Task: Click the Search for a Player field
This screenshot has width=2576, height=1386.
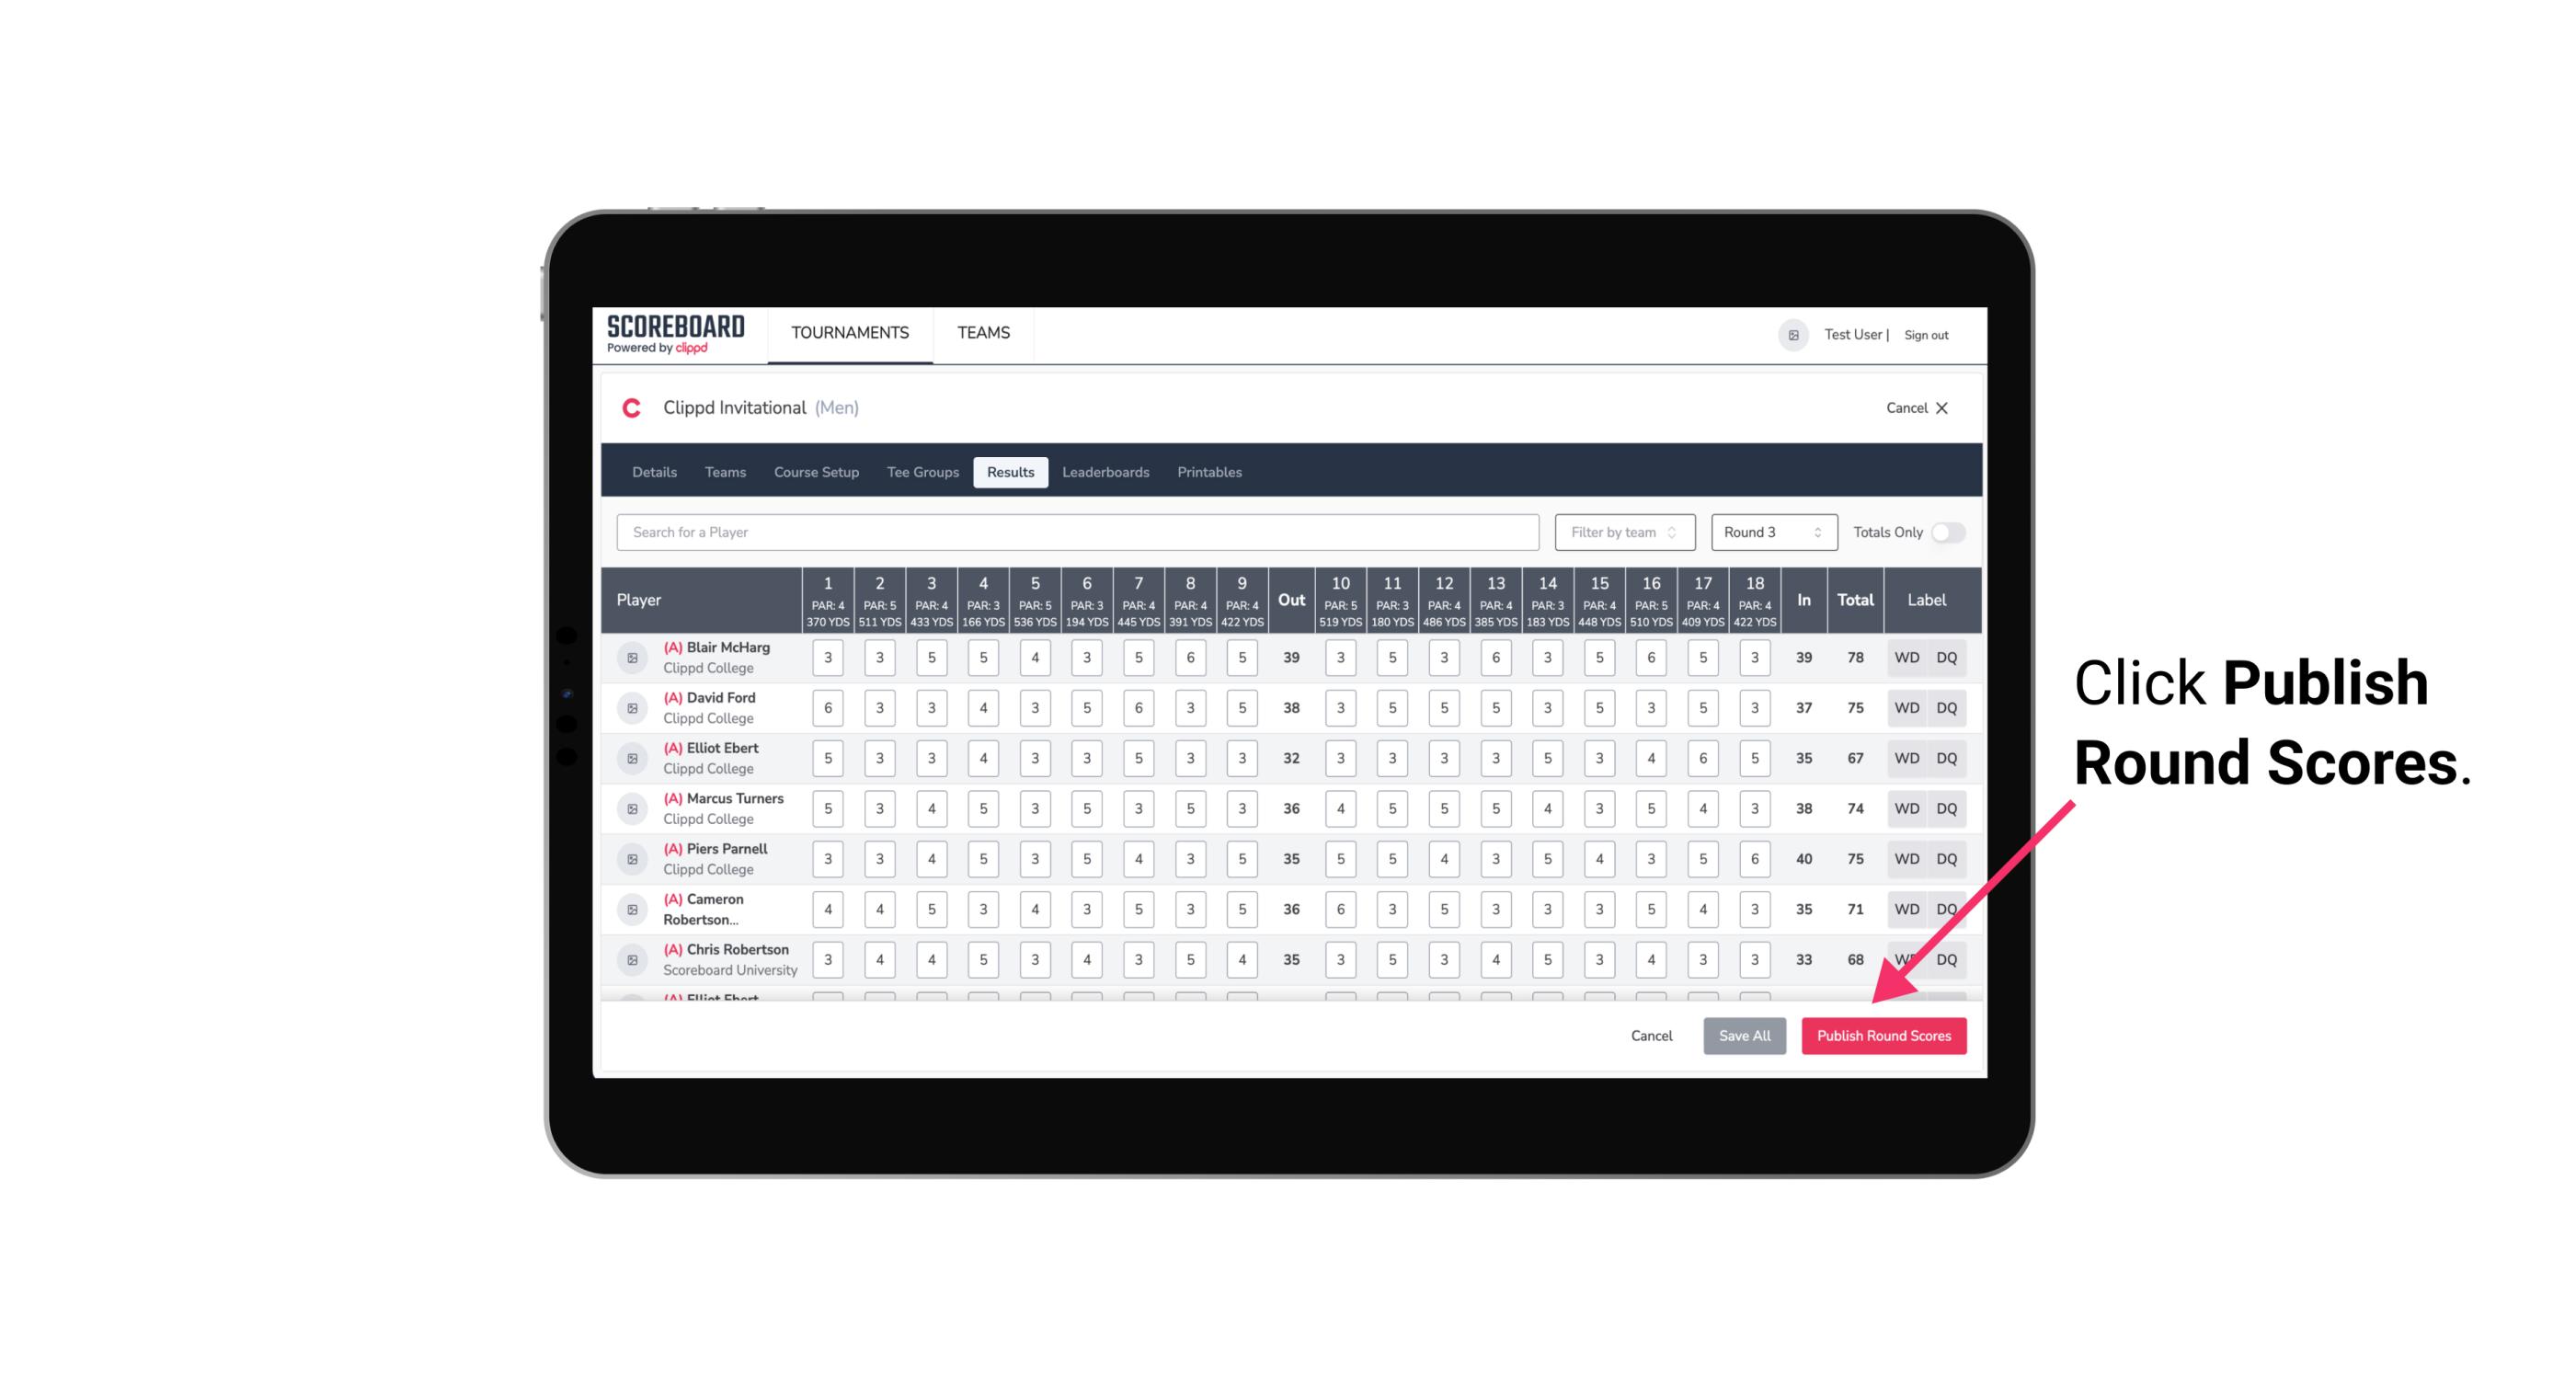Action: pos(1078,531)
